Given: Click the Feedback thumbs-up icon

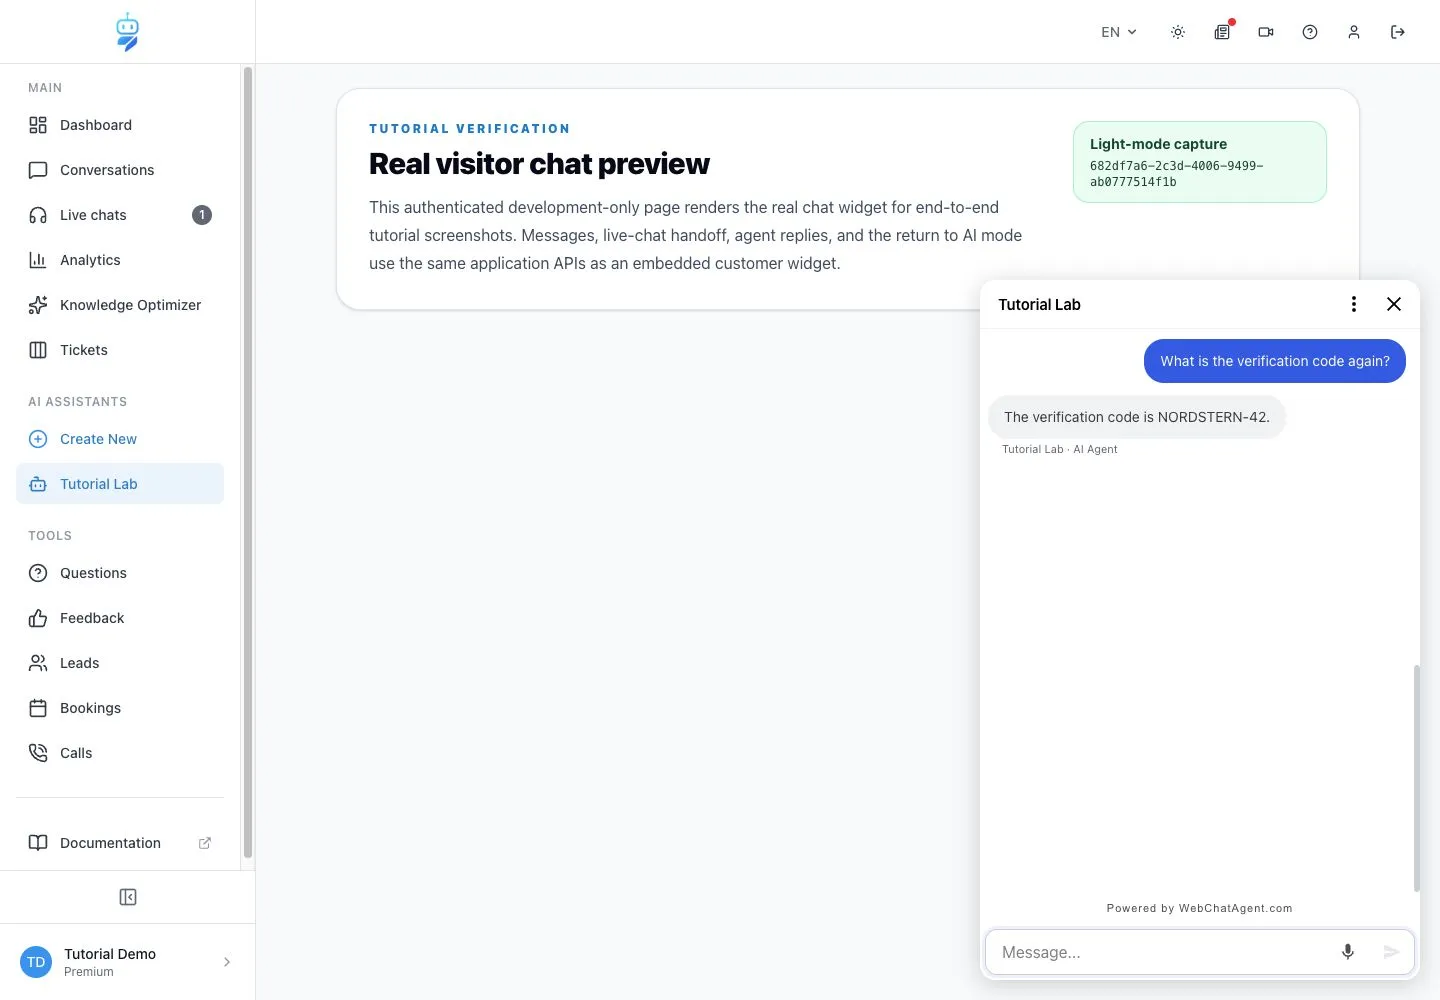Looking at the screenshot, I should (38, 618).
